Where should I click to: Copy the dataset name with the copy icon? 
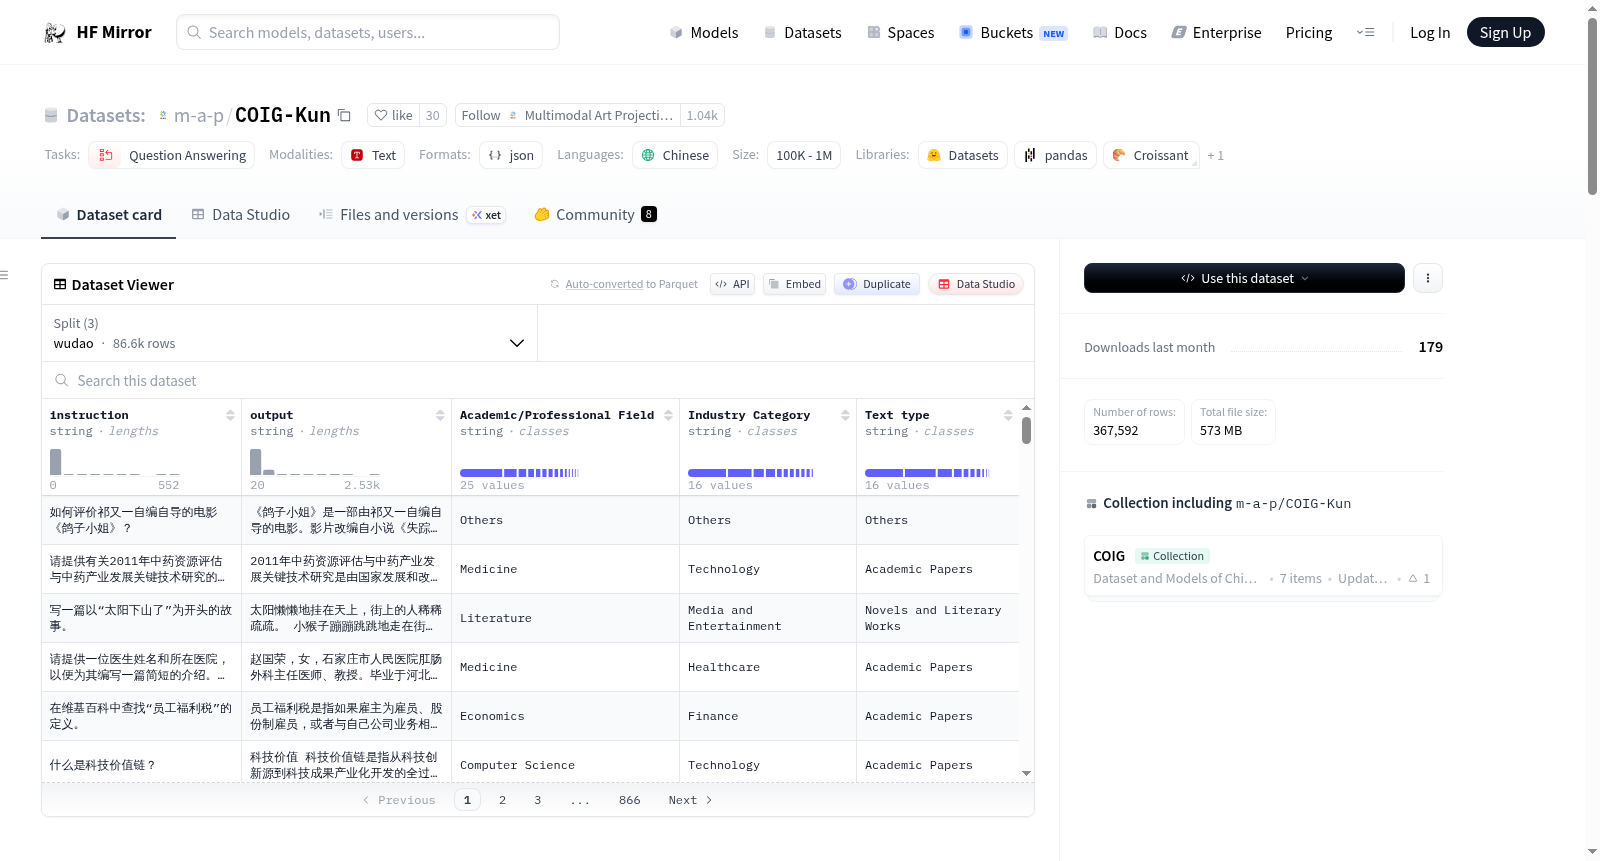344,115
